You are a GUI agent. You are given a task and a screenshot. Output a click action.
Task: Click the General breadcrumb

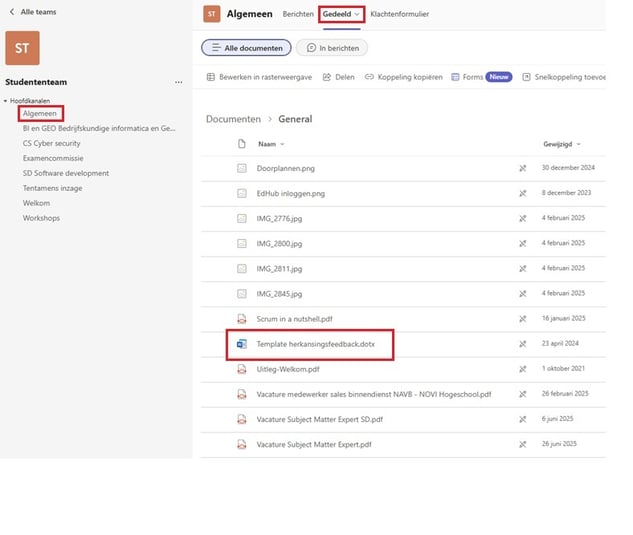[295, 119]
